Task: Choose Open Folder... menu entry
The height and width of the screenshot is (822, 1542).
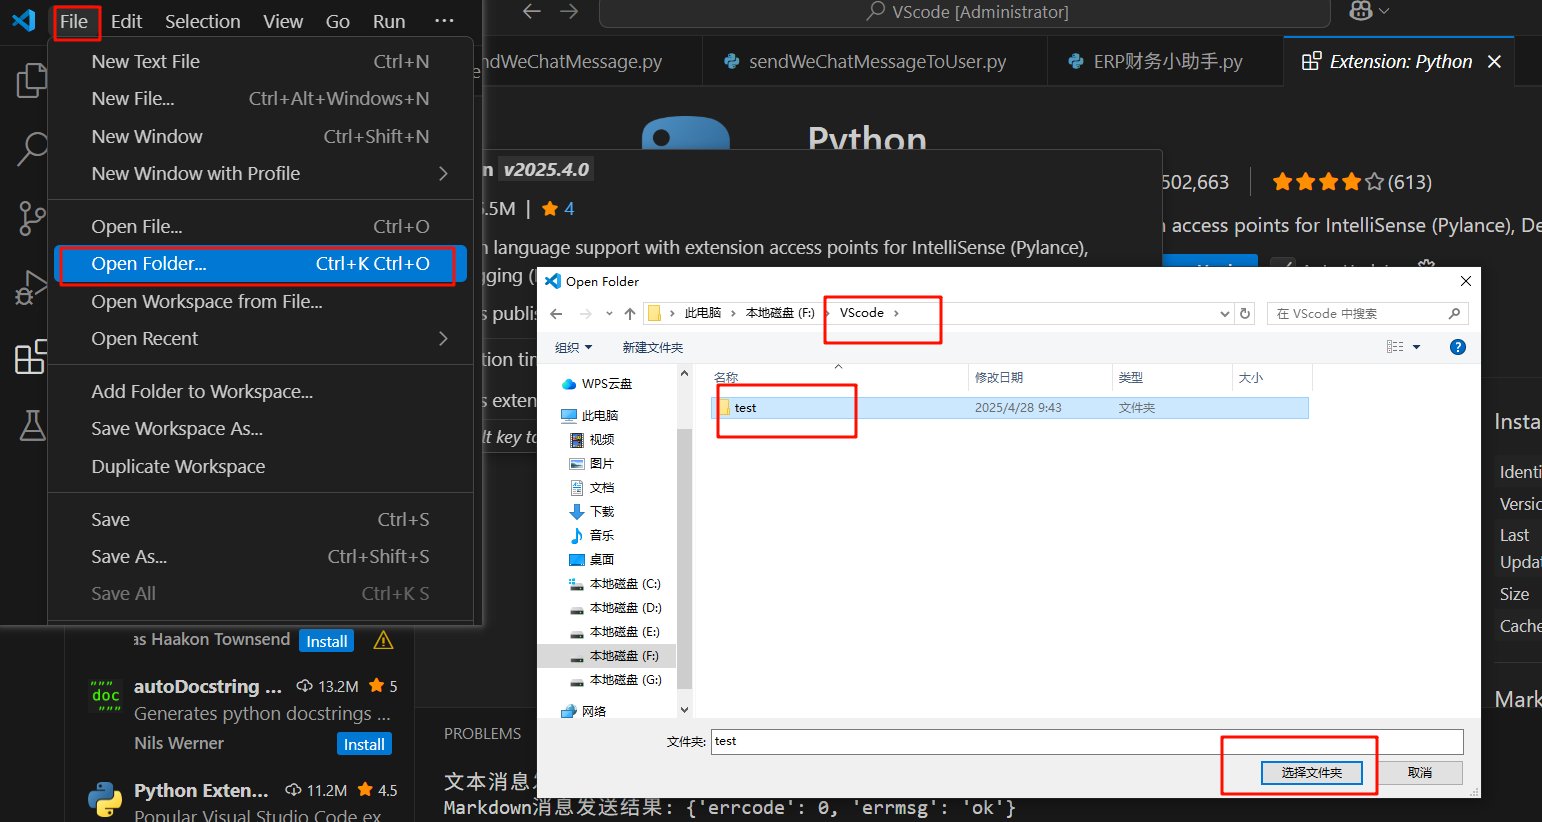Action: click(260, 264)
